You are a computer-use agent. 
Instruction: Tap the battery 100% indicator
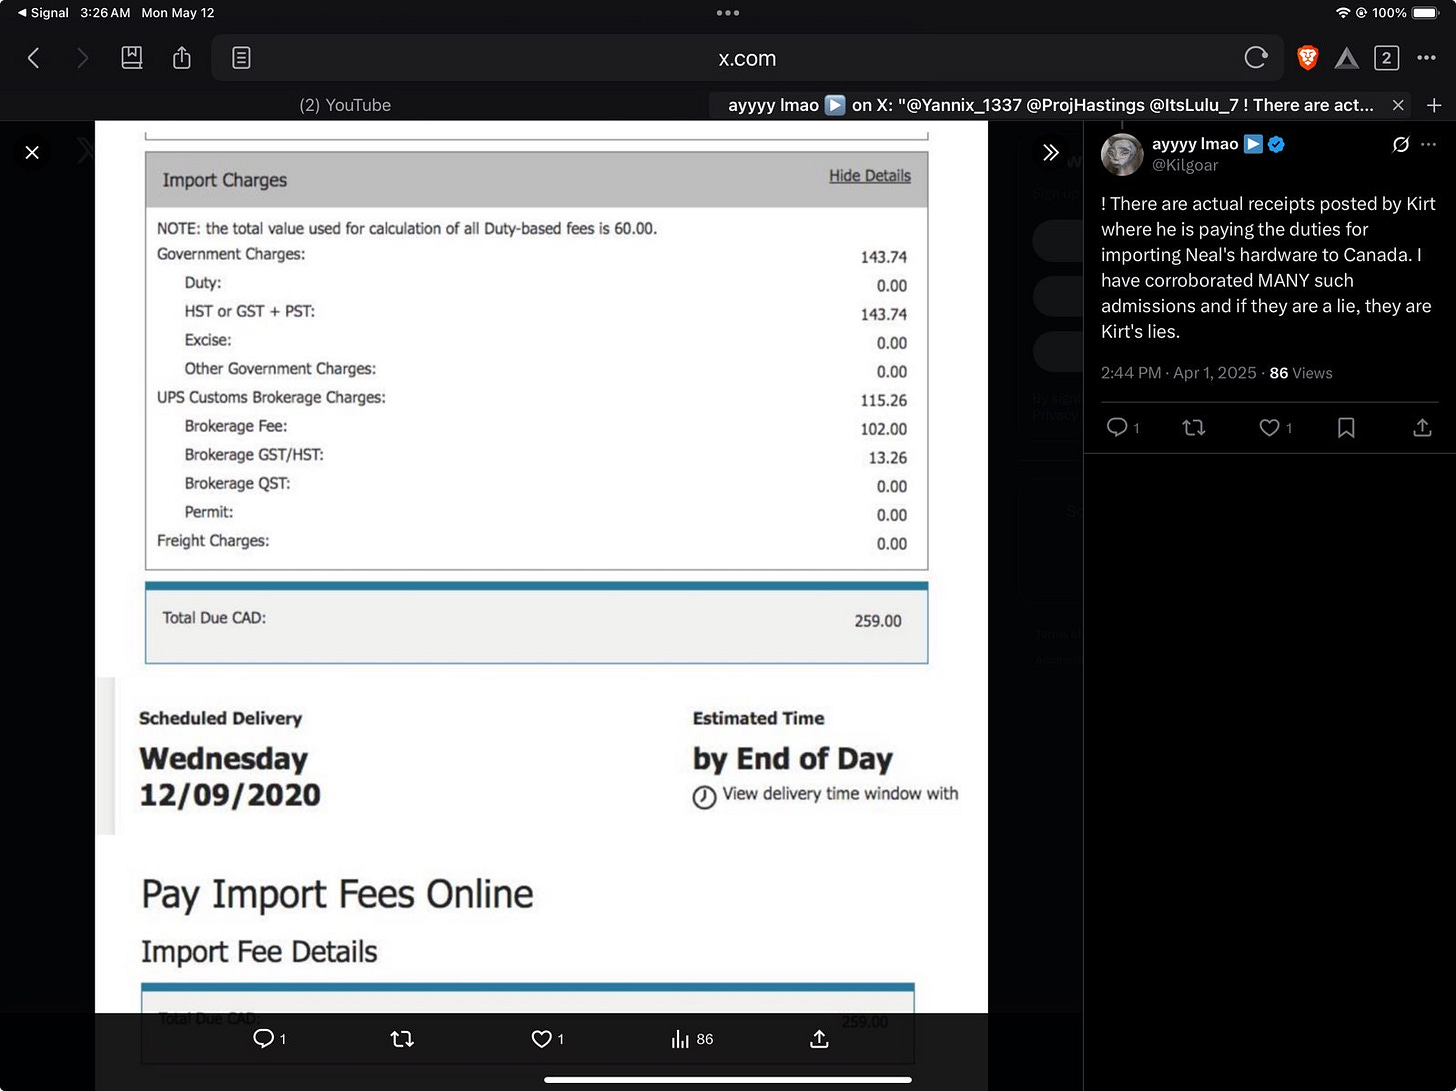(x=1406, y=13)
